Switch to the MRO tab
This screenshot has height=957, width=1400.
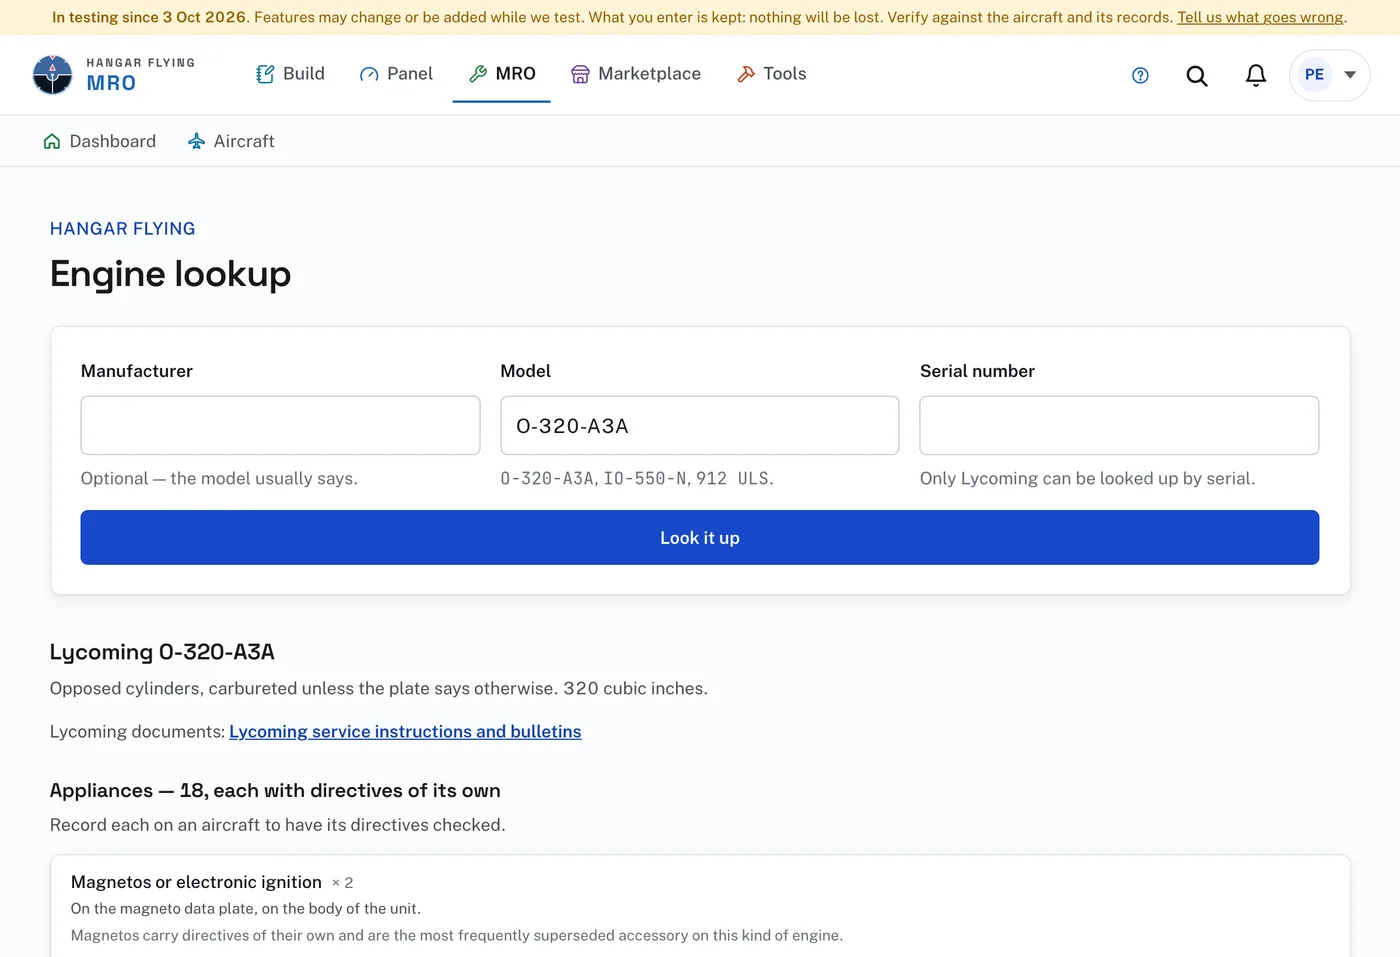coord(502,74)
